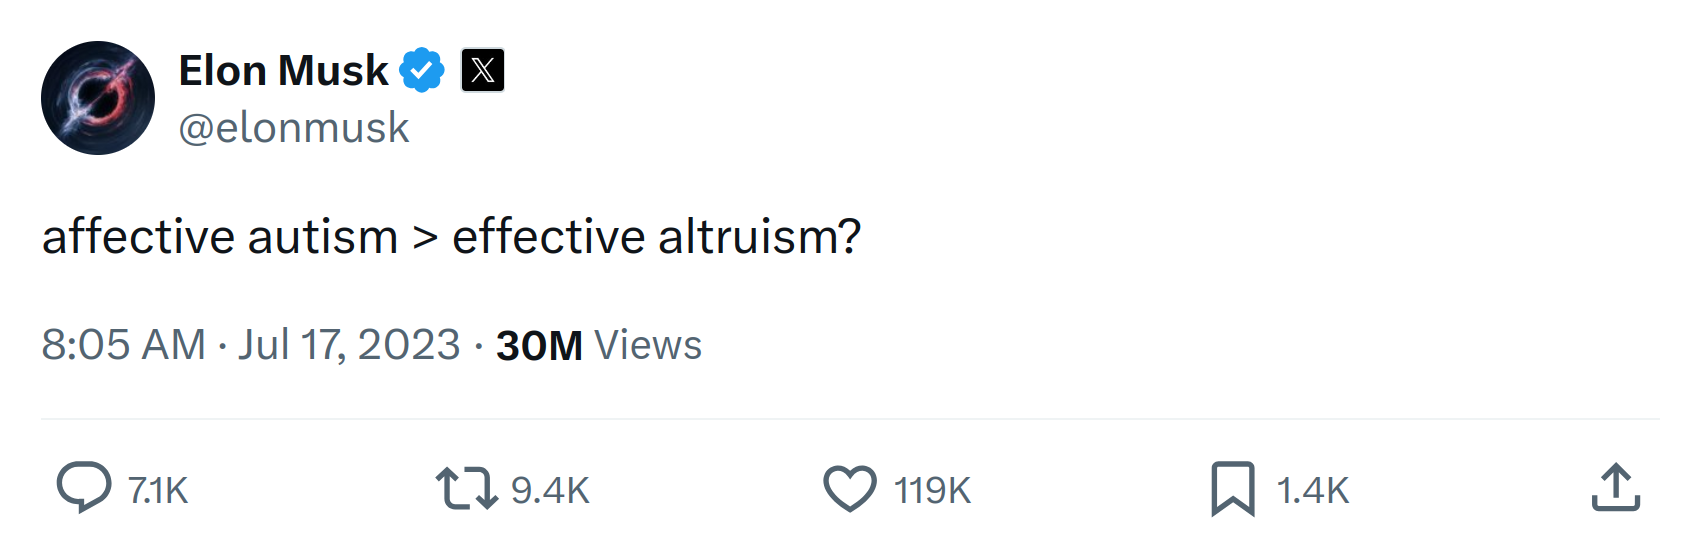This screenshot has width=1689, height=541.
Task: Open the share menu via the upload arrow icon
Action: tap(1616, 487)
